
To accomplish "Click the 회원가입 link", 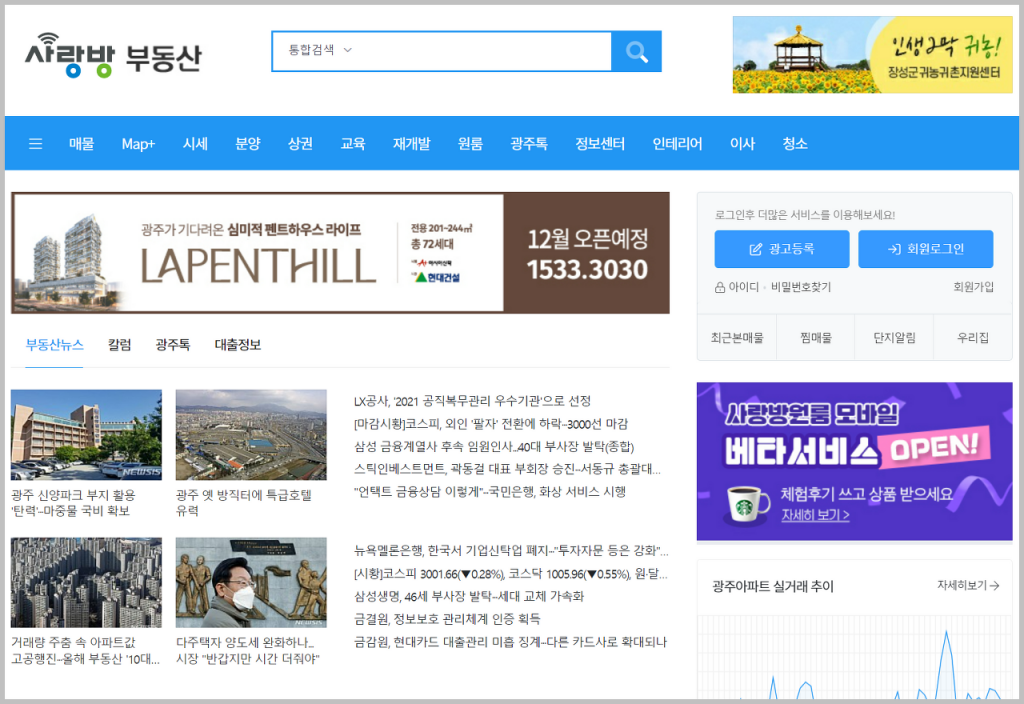I will 973,287.
